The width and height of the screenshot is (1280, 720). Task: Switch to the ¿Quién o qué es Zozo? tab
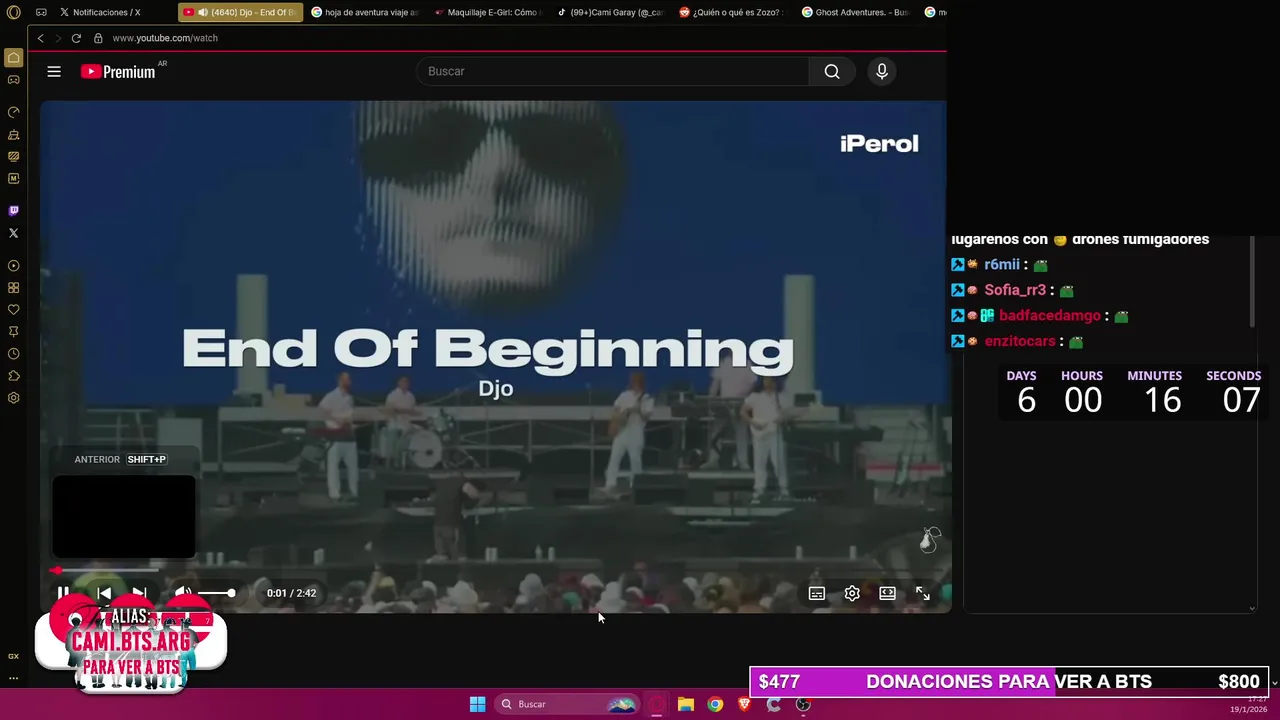(732, 12)
